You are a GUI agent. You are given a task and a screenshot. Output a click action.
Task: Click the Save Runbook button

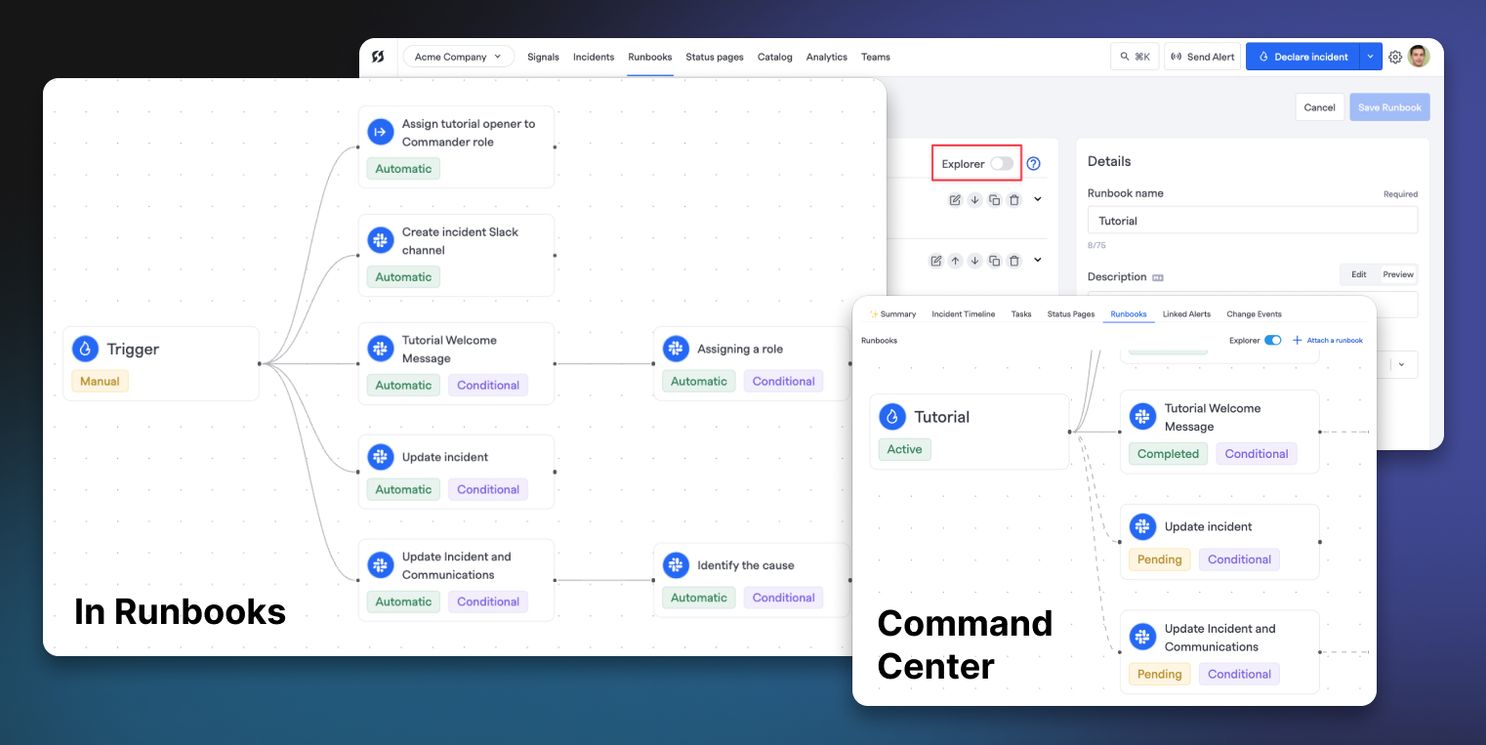1389,107
